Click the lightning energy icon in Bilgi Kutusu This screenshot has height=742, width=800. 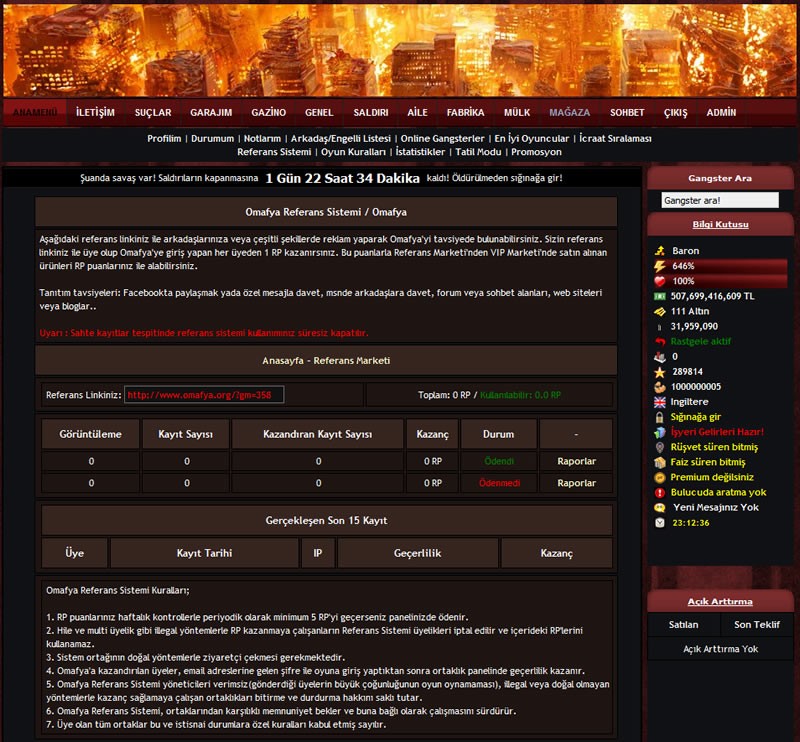659,266
